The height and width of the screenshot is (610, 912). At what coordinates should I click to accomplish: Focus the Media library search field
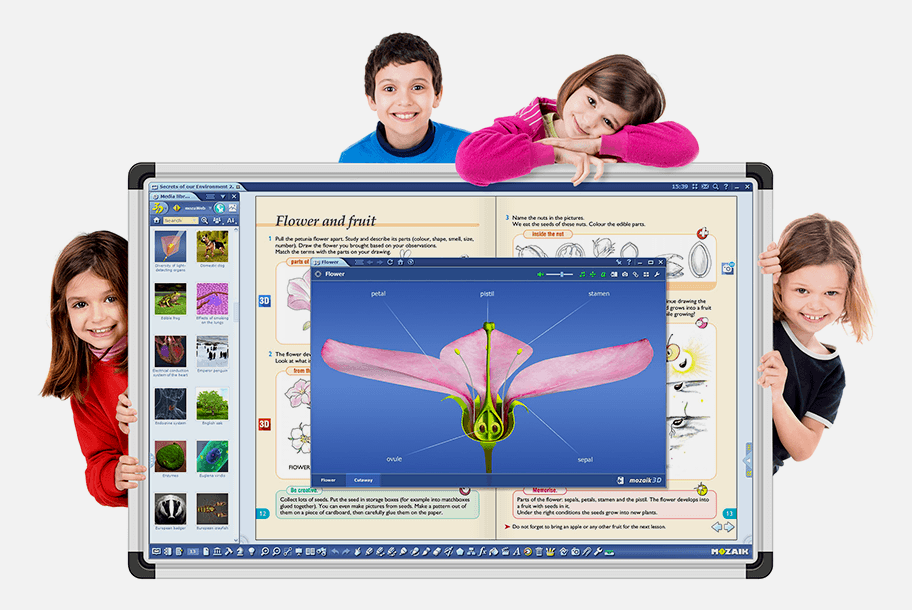tap(180, 220)
